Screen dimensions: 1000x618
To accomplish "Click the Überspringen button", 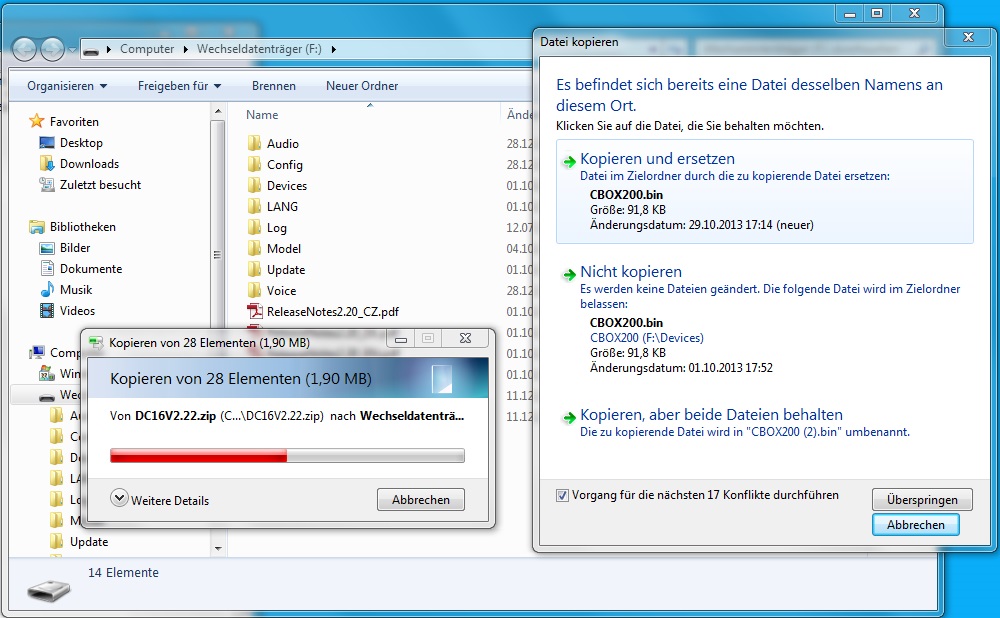I will [922, 499].
